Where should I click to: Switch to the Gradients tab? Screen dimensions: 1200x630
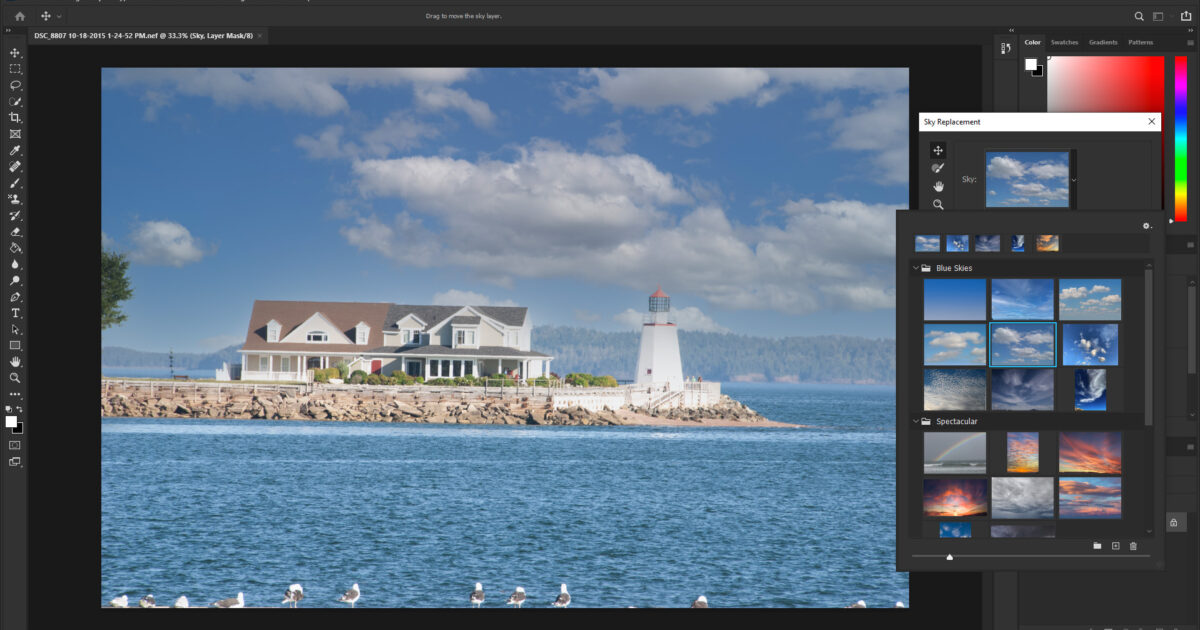click(x=1102, y=42)
